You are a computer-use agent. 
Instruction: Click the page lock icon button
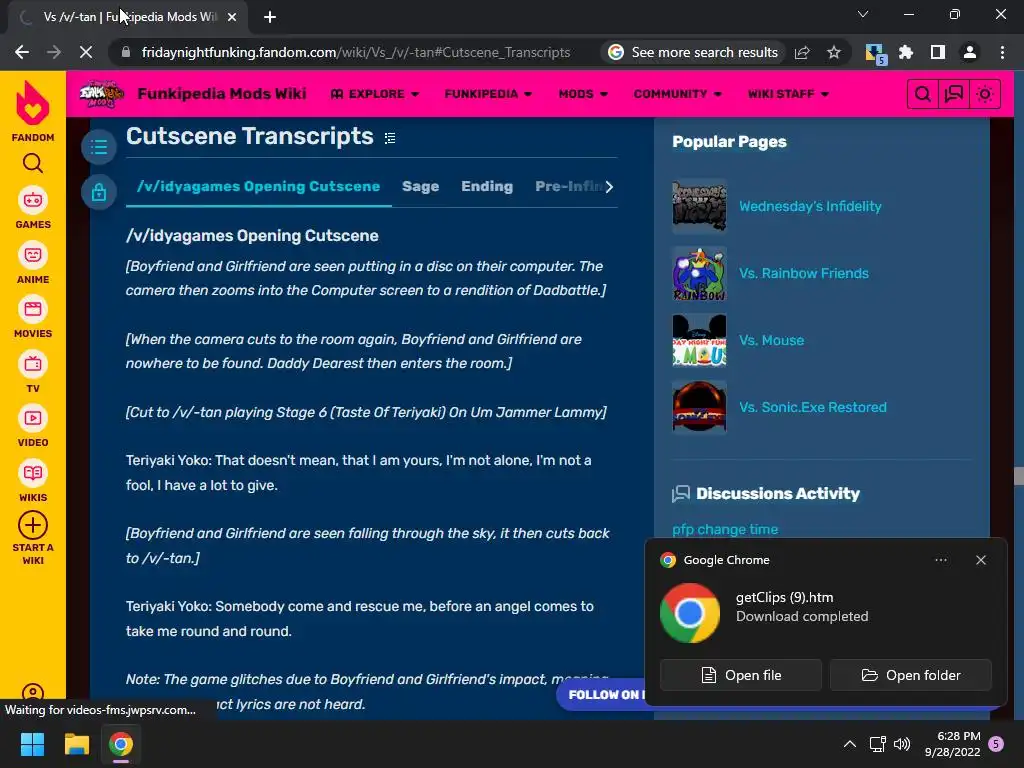99,192
